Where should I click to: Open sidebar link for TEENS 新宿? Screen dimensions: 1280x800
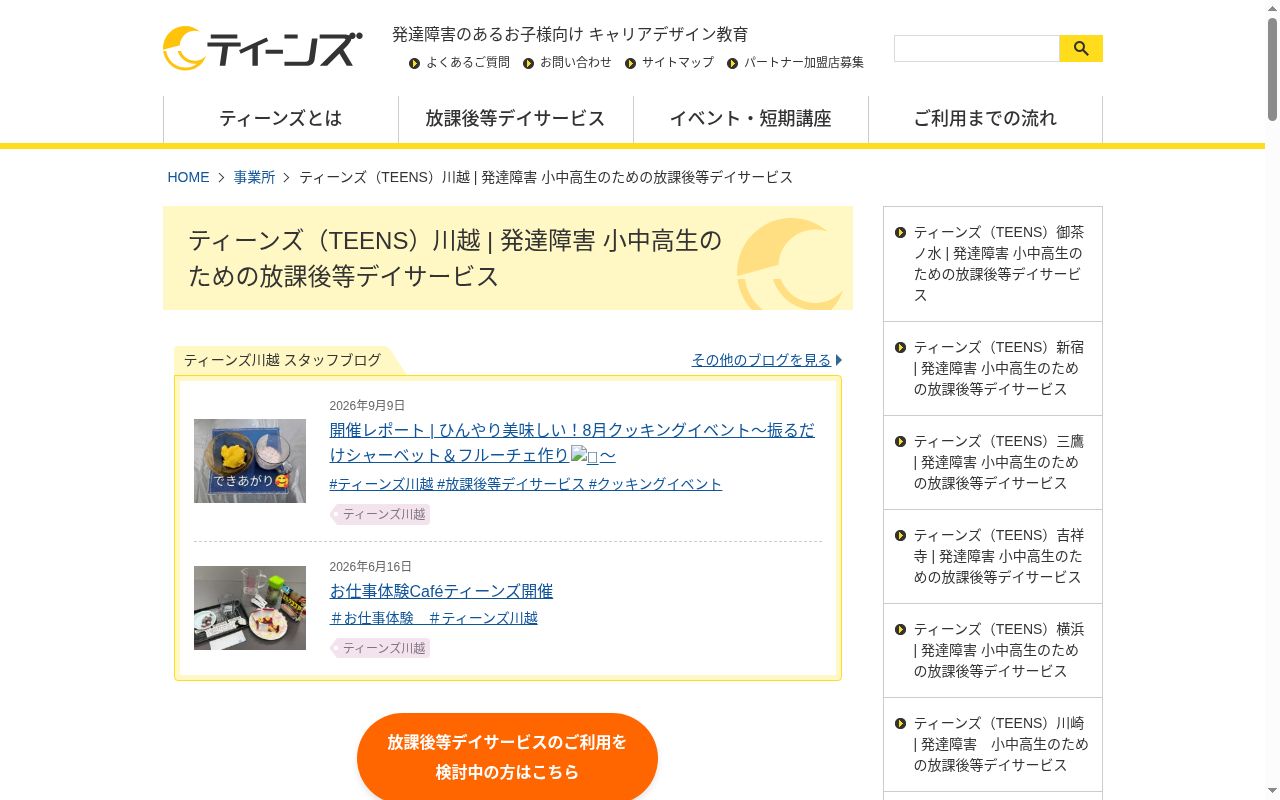(993, 368)
